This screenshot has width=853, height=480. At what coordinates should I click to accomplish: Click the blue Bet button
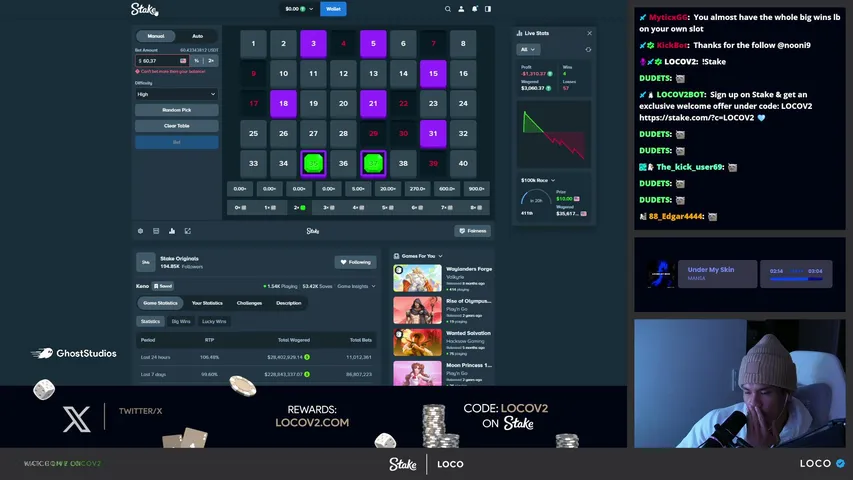coord(177,142)
